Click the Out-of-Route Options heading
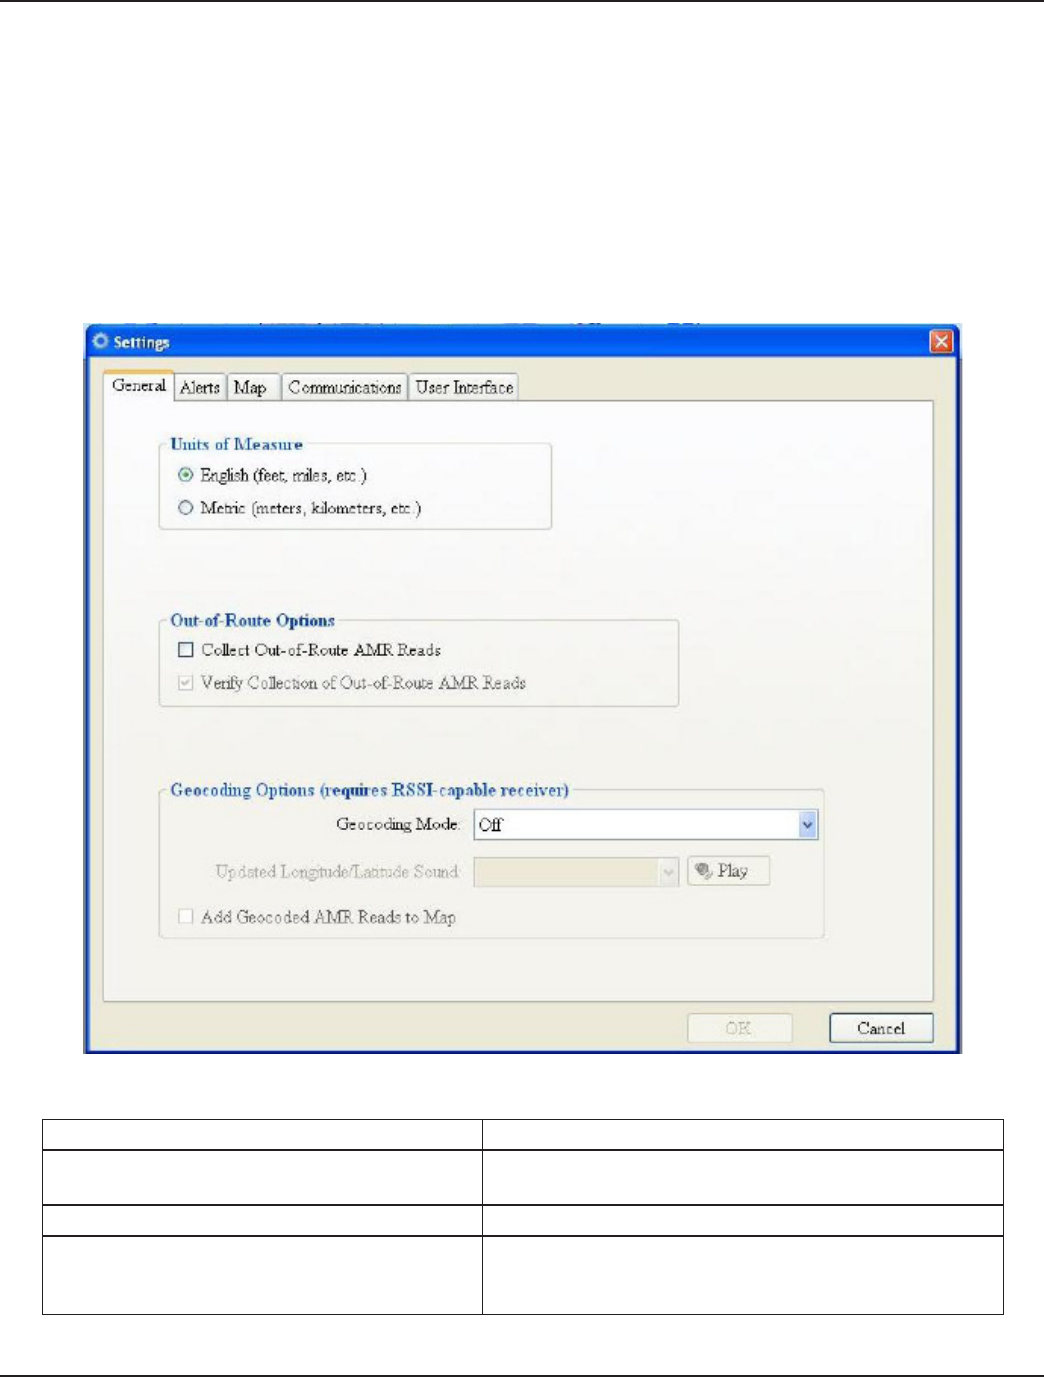The width and height of the screenshot is (1044, 1377). 252,620
